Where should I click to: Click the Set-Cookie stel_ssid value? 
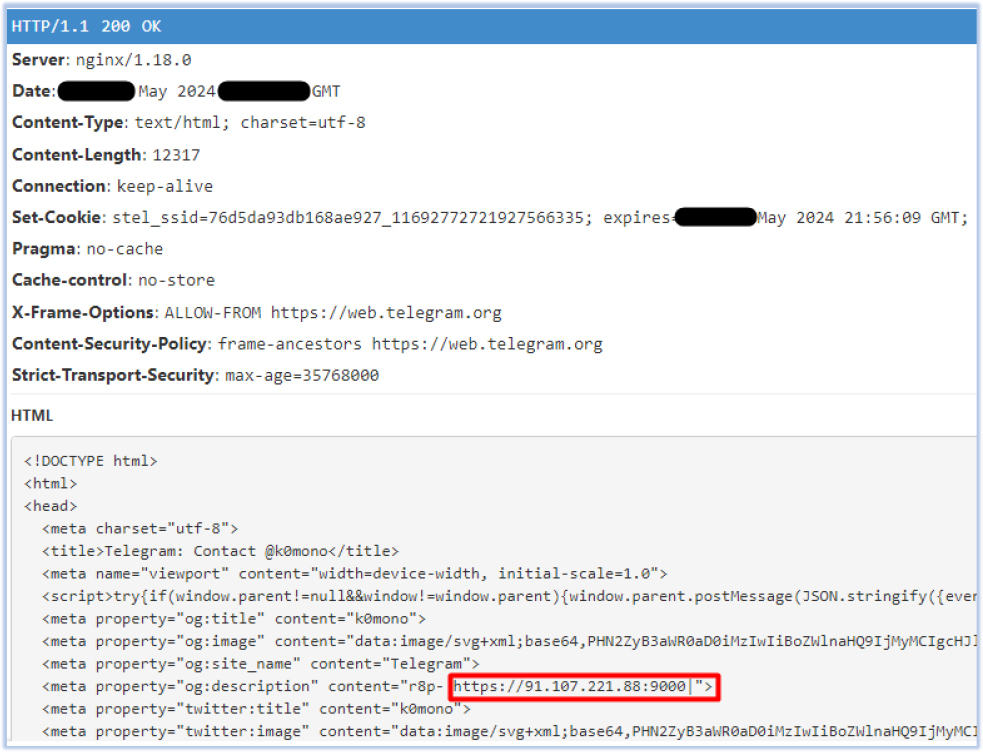point(348,217)
